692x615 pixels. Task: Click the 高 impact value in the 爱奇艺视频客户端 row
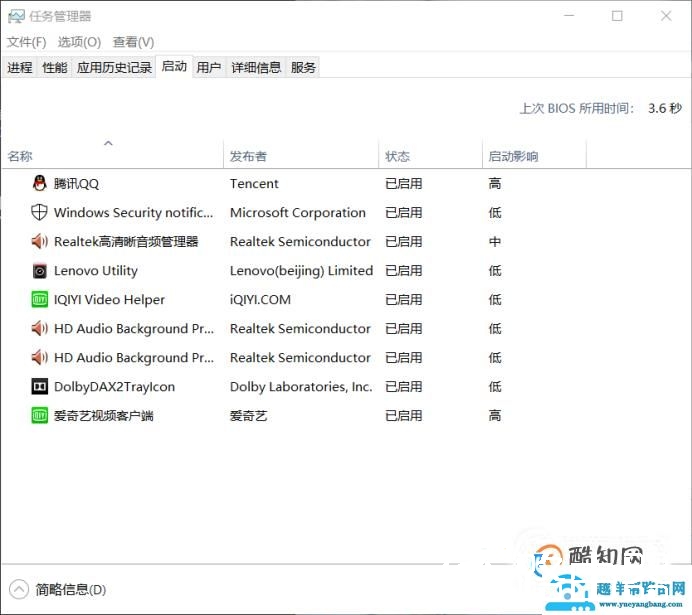pos(495,416)
